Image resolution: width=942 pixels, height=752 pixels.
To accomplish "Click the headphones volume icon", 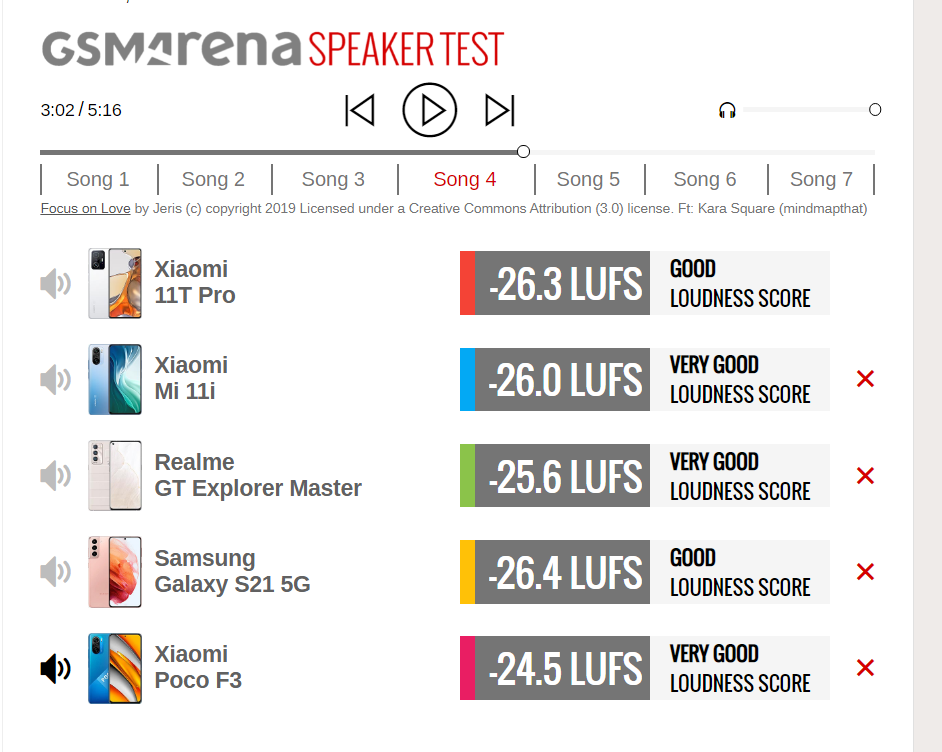I will [x=727, y=110].
